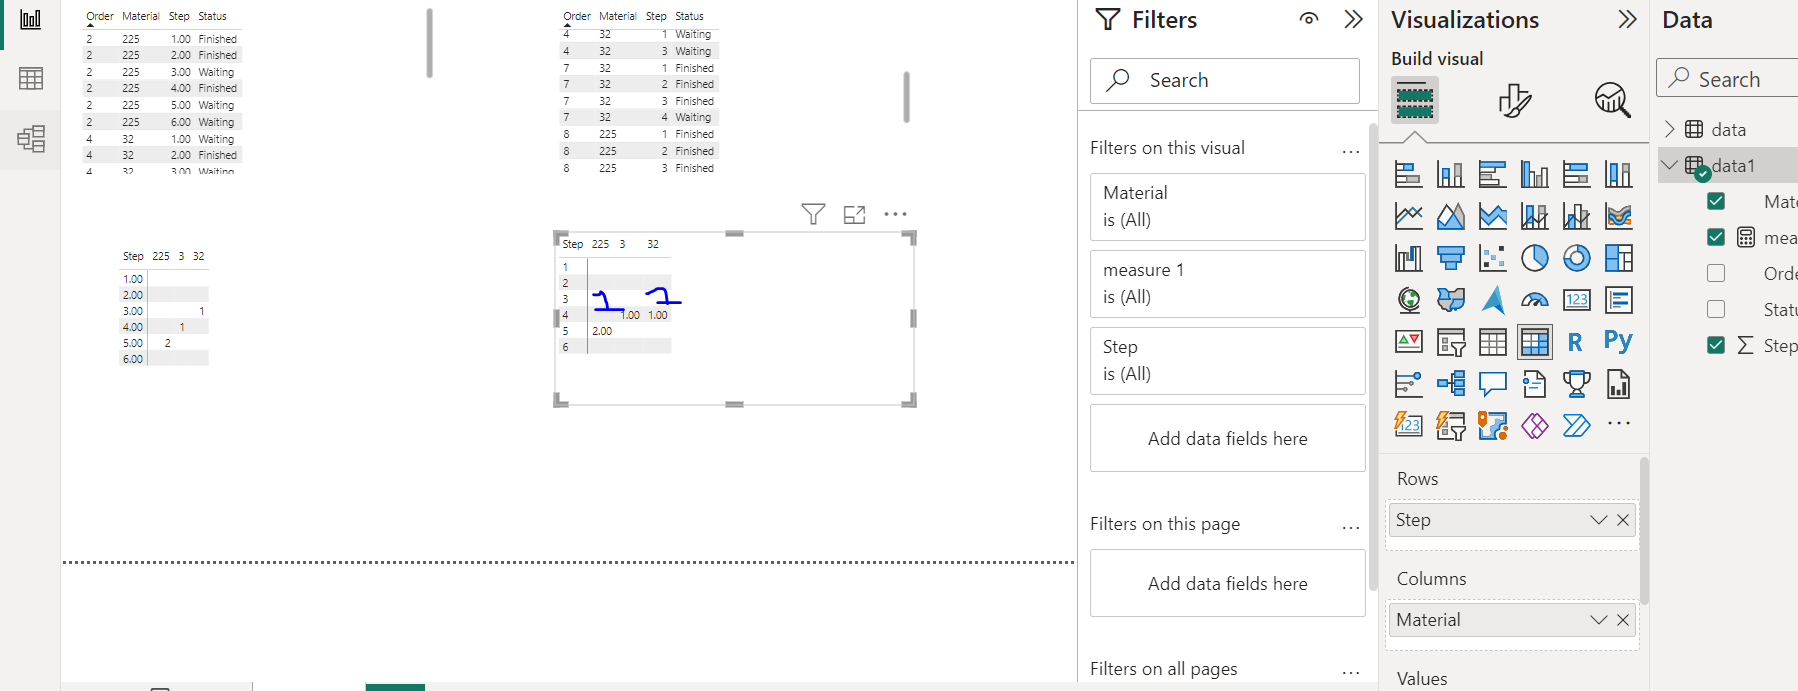
Task: Select R script visual
Action: 1576,342
